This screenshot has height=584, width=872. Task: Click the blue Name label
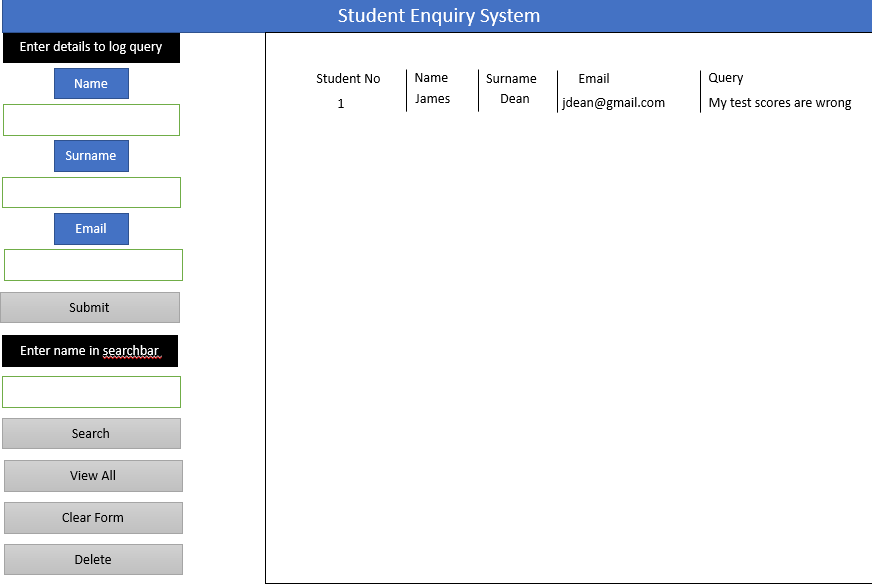click(x=91, y=83)
